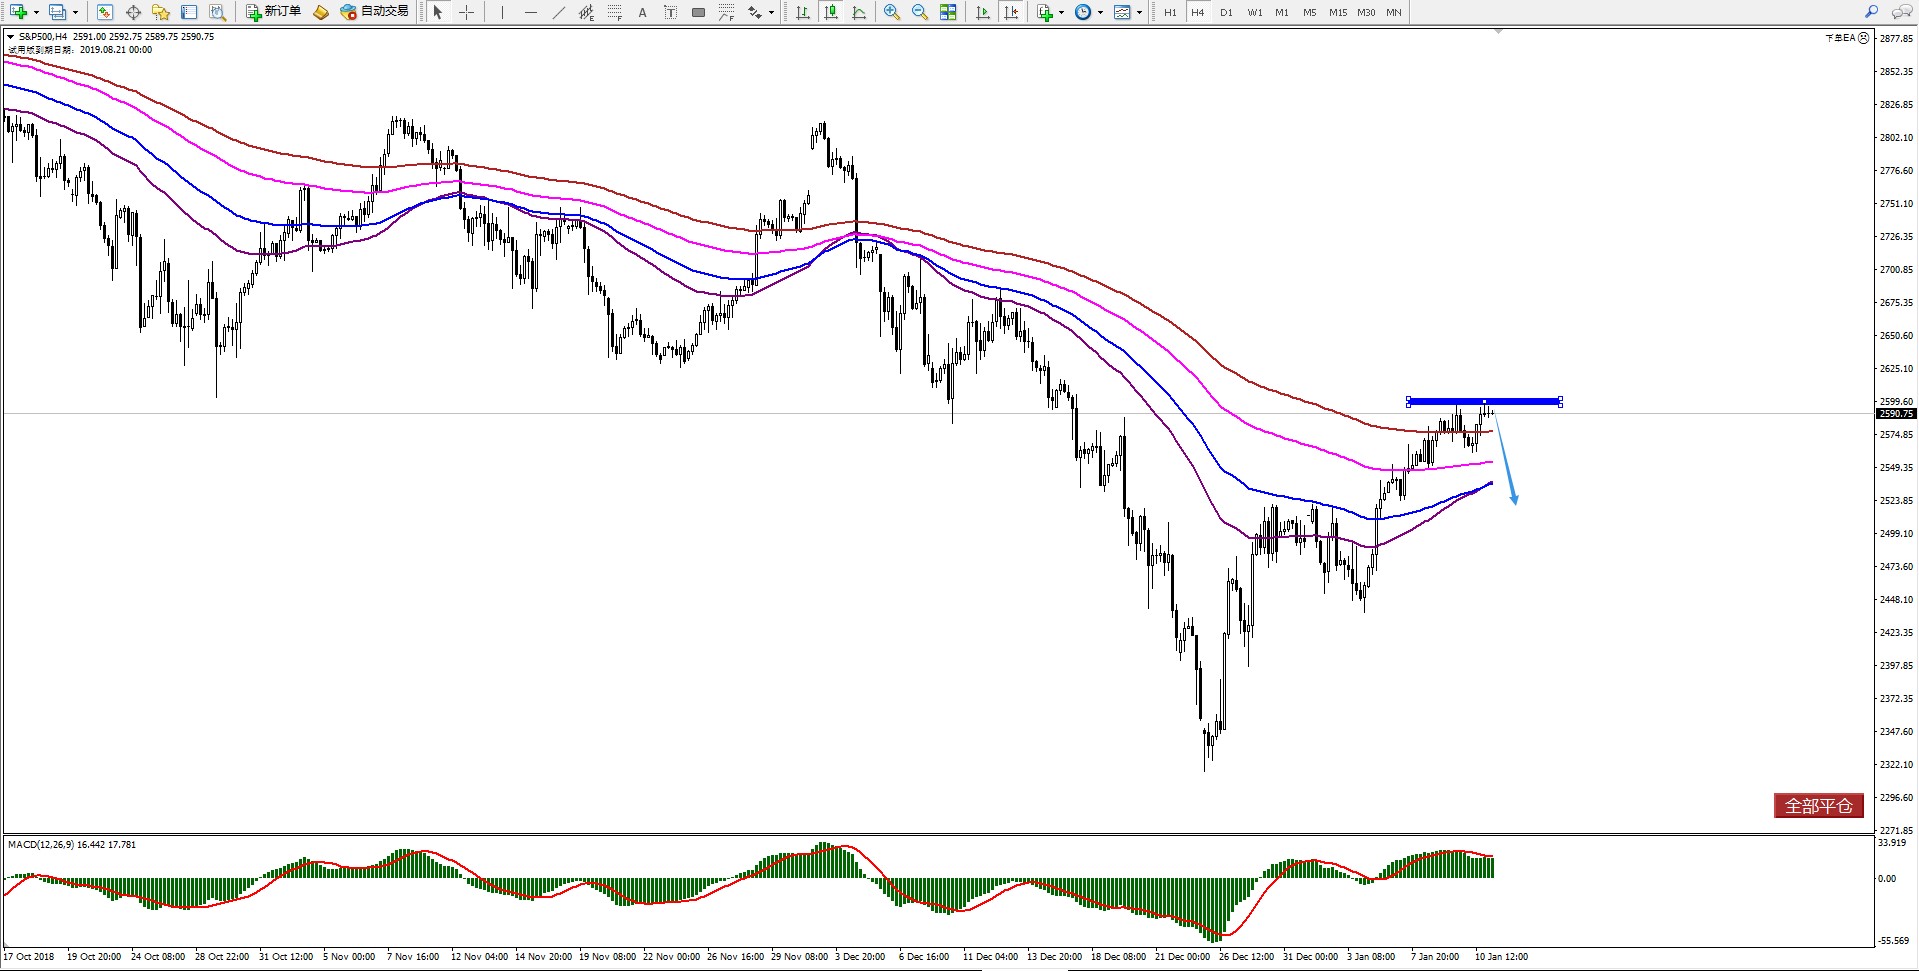The width and height of the screenshot is (1919, 971).
Task: Click the Zoom Out magnifier icon
Action: [x=919, y=12]
